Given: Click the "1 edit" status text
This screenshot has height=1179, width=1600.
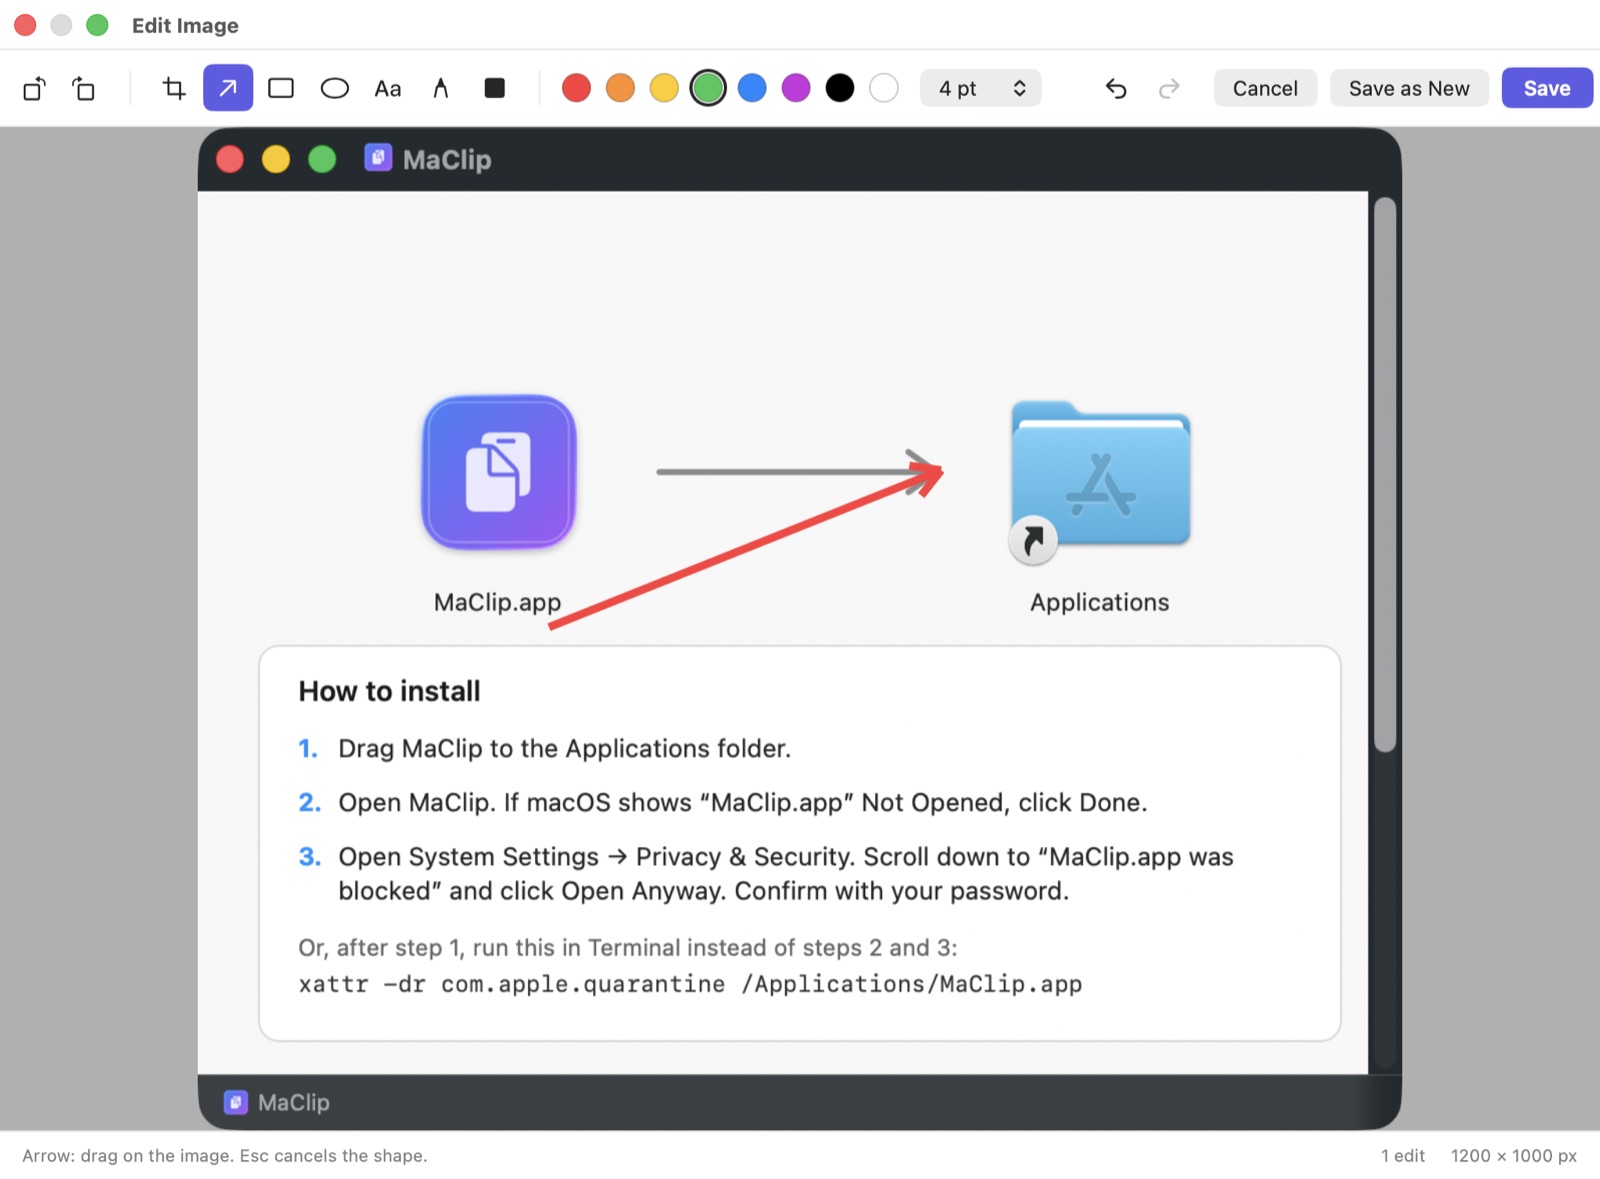Looking at the screenshot, I should 1403,1156.
